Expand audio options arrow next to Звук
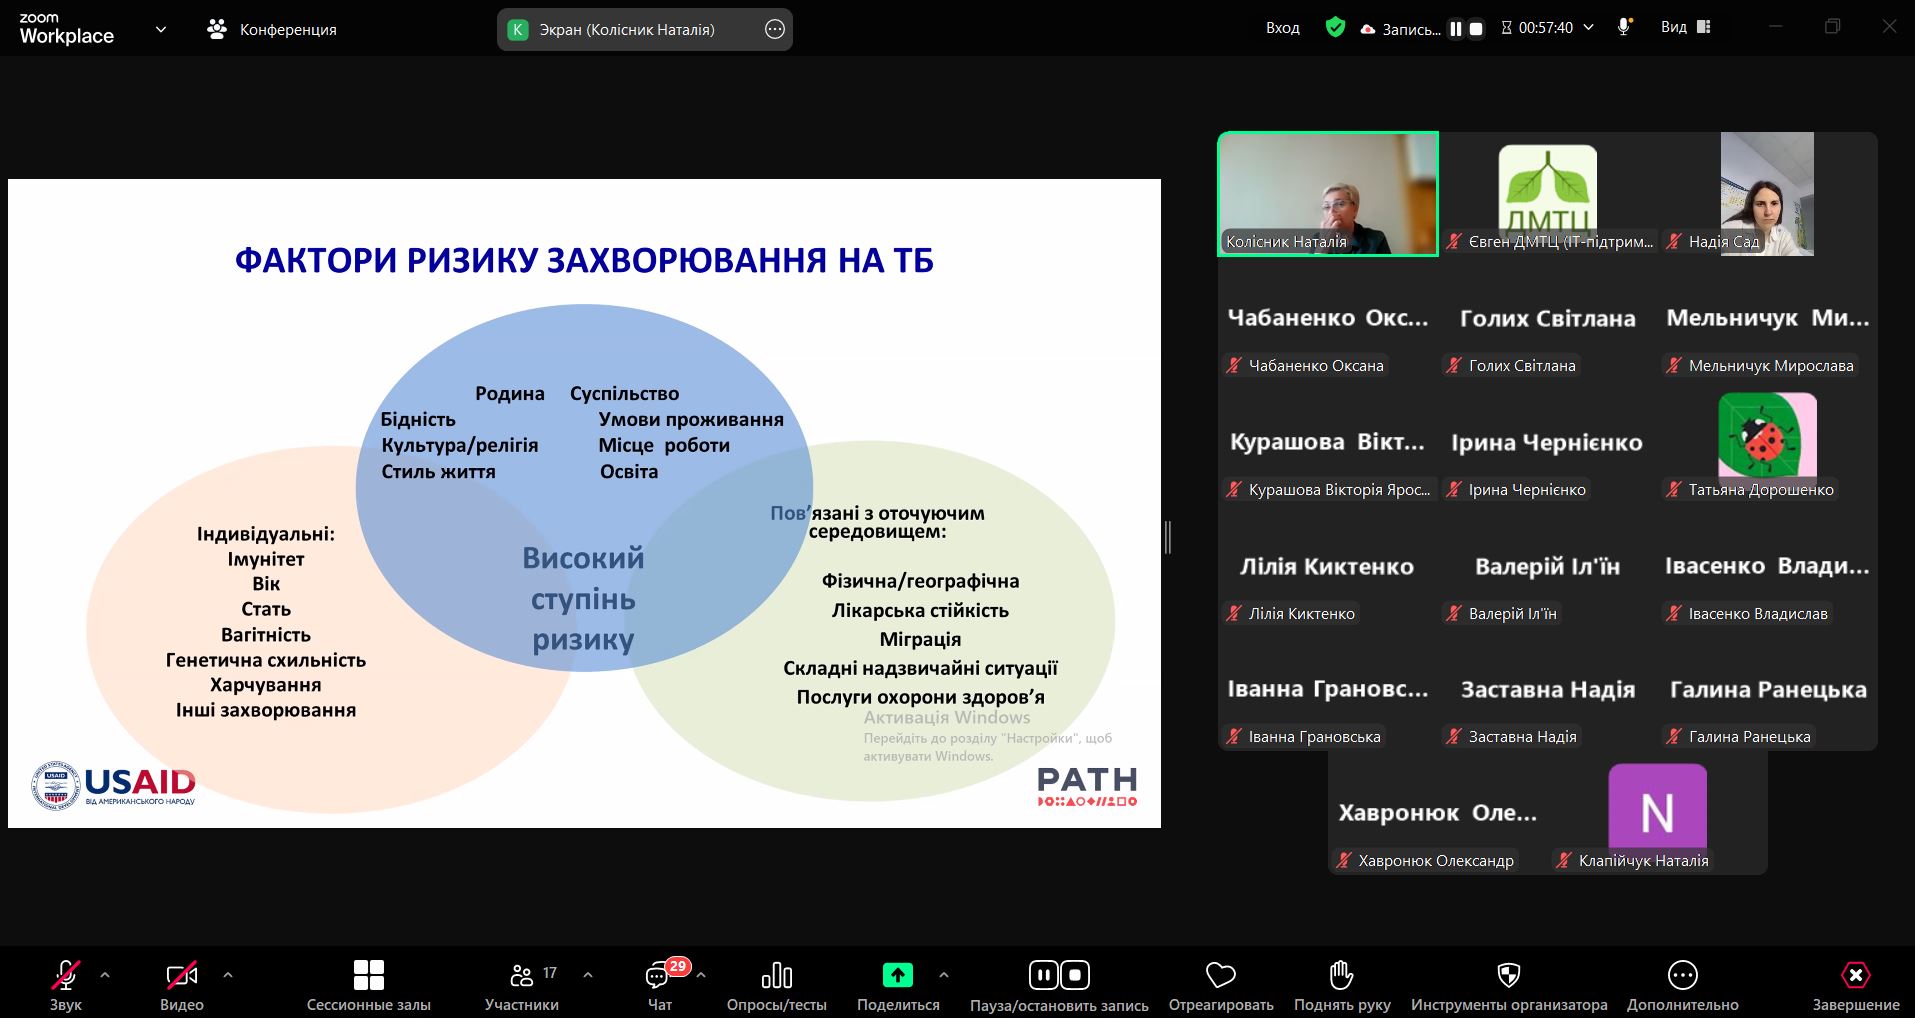This screenshot has height=1018, width=1915. pos(105,974)
